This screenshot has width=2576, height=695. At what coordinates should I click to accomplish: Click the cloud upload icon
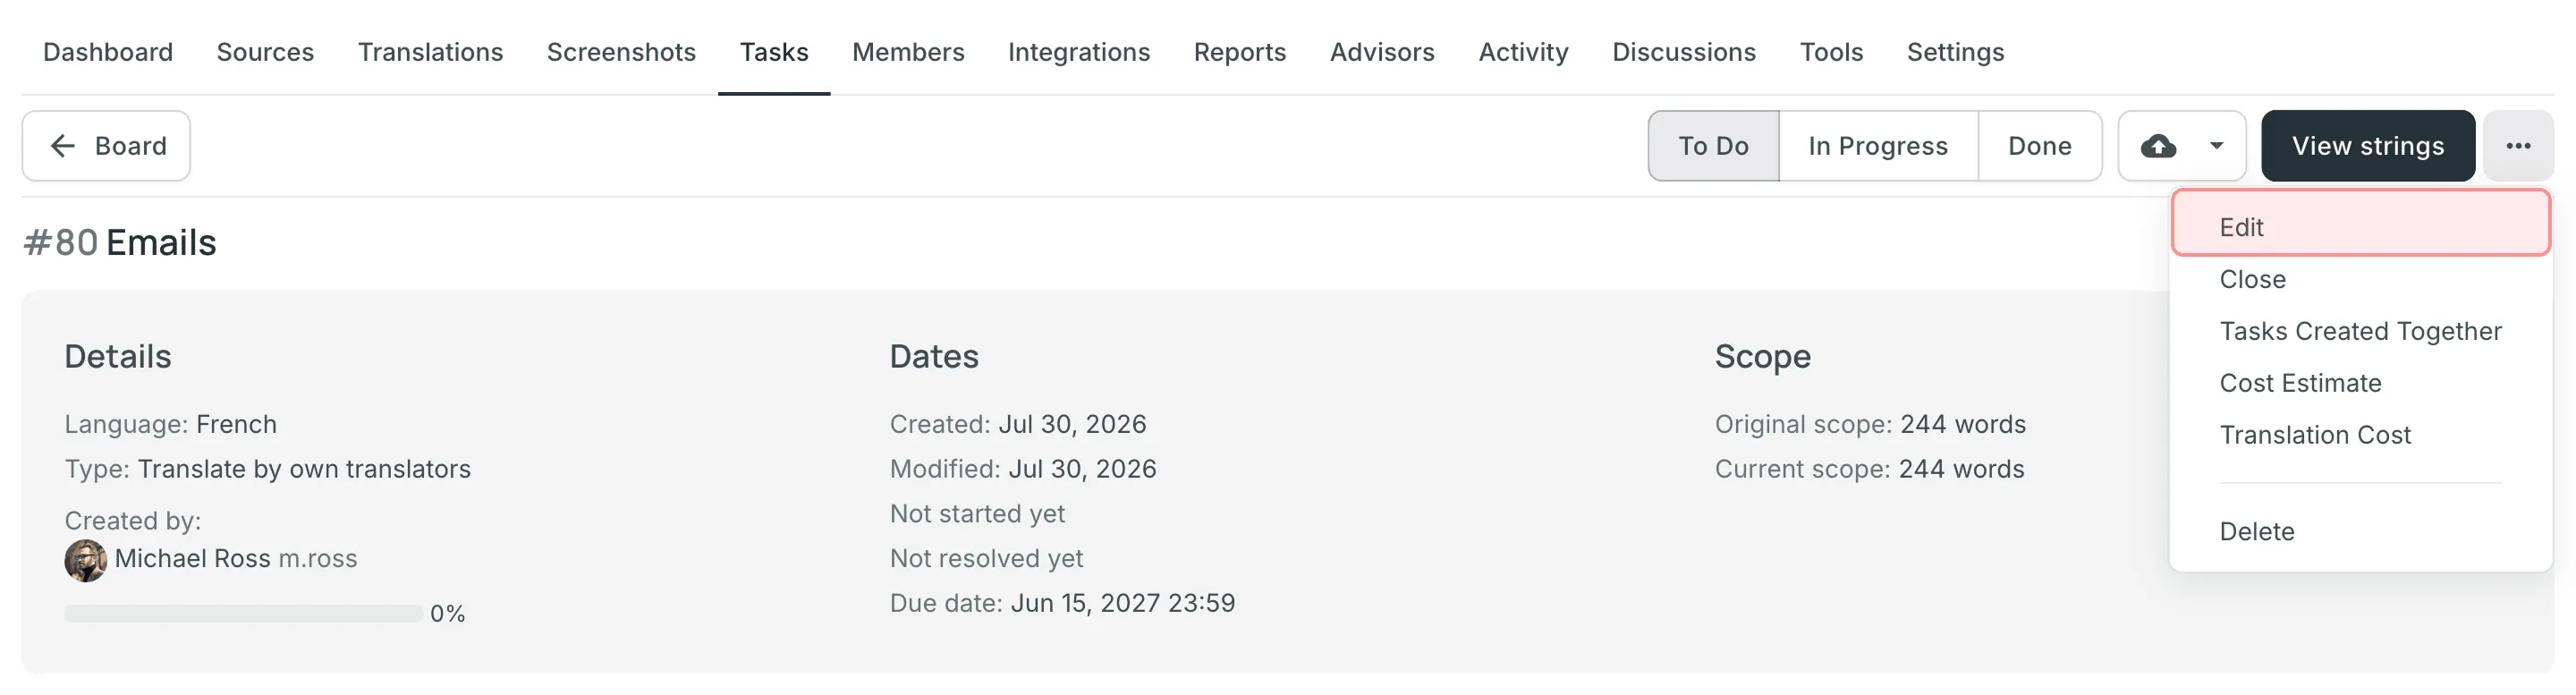click(2158, 146)
